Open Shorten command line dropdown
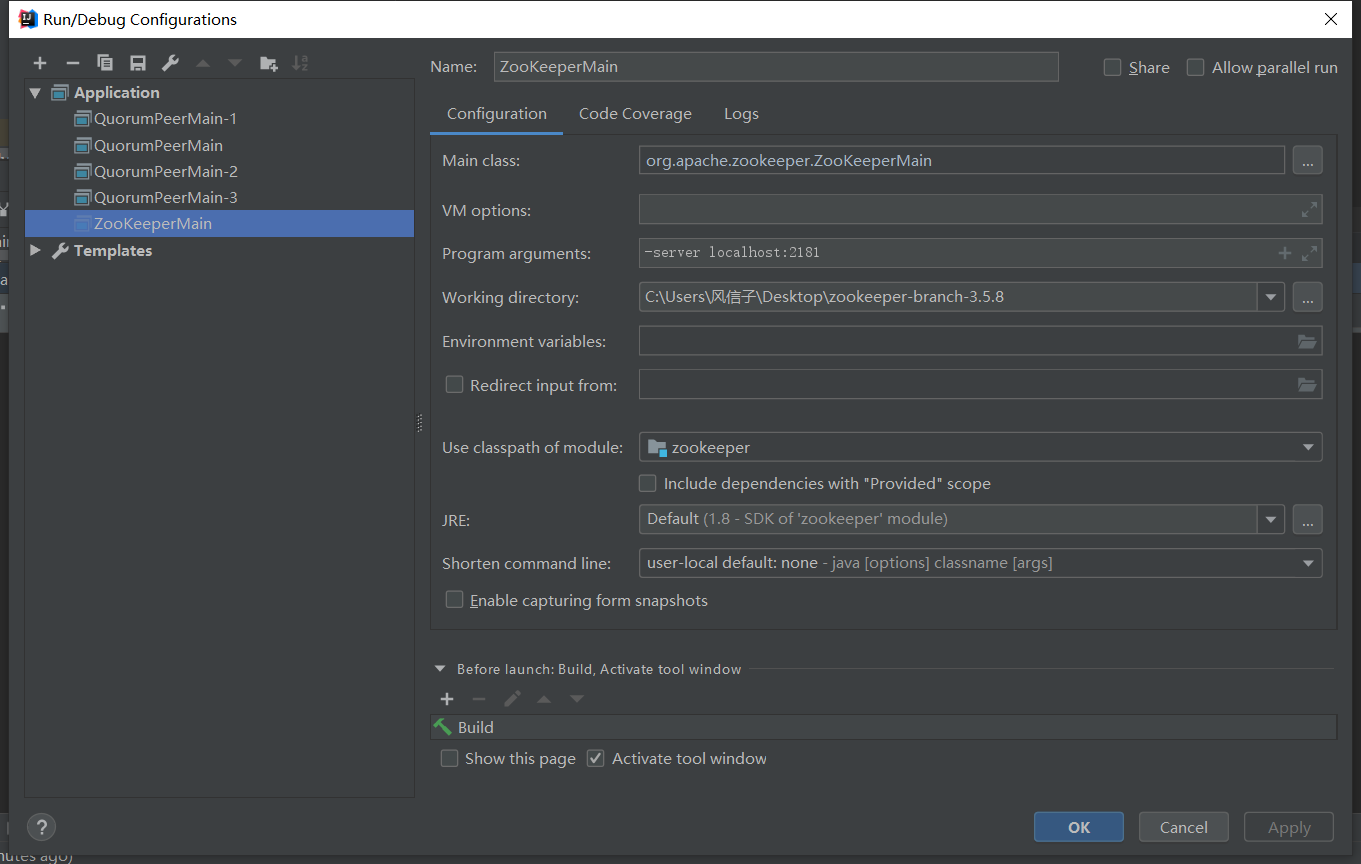 [x=1308, y=563]
